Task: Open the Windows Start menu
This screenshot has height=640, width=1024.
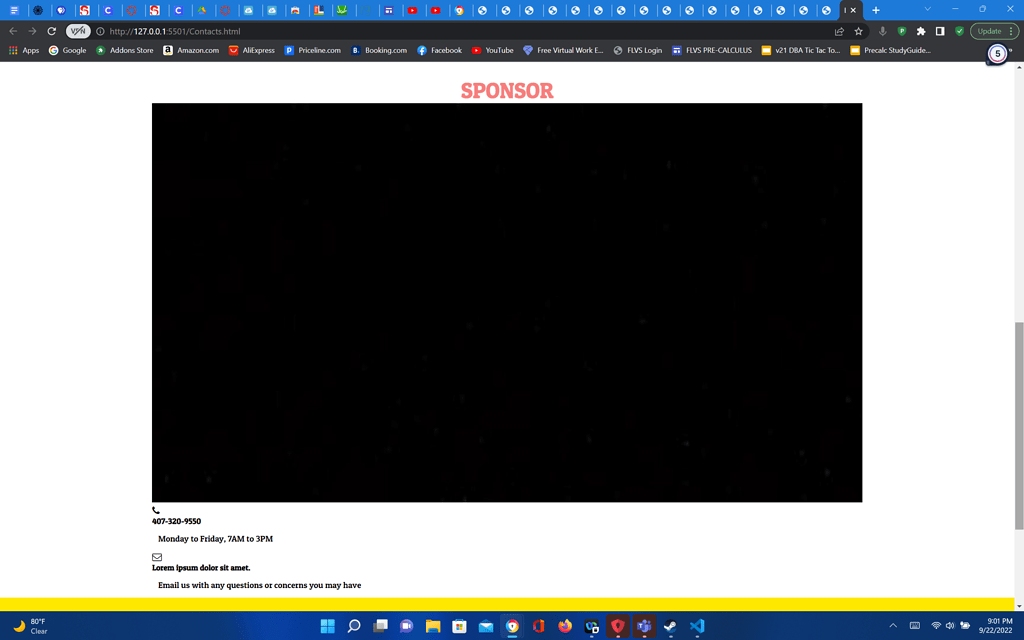Action: point(327,626)
